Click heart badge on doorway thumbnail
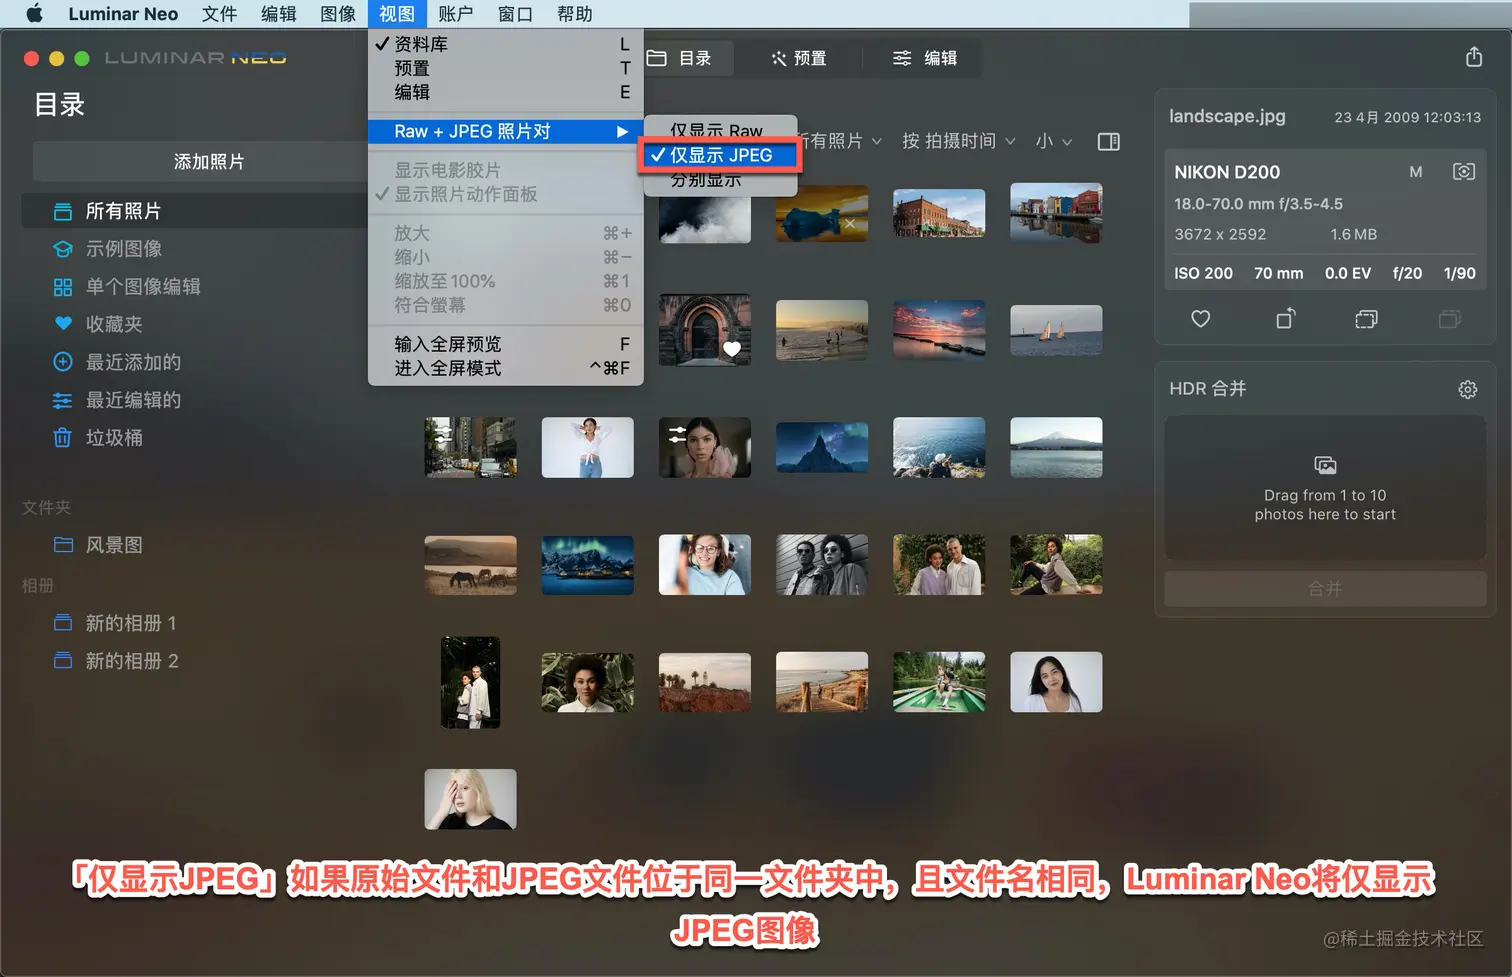This screenshot has height=977, width=1512. pos(732,349)
